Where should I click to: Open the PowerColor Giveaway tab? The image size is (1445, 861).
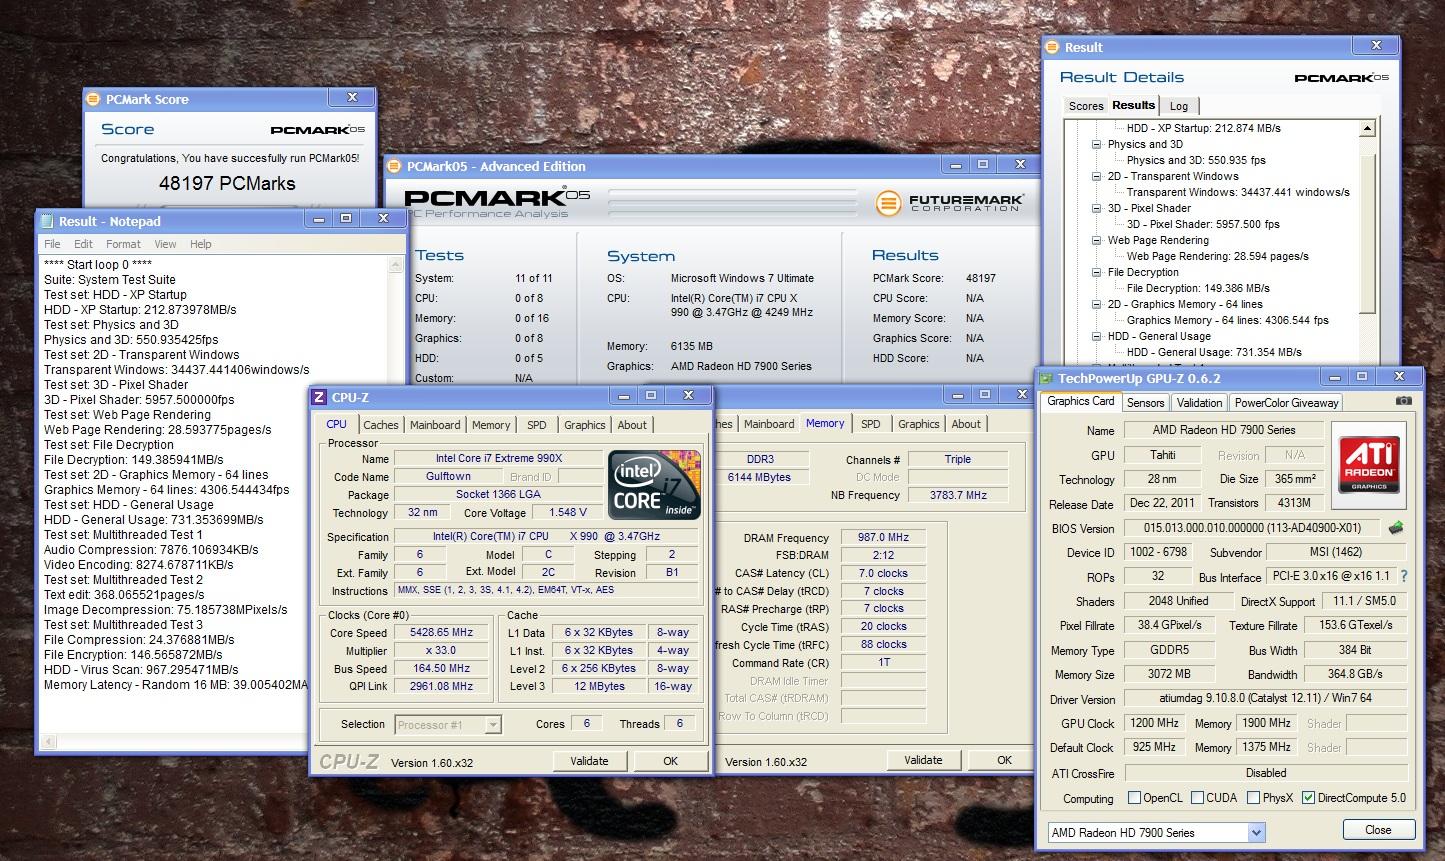tap(1286, 403)
